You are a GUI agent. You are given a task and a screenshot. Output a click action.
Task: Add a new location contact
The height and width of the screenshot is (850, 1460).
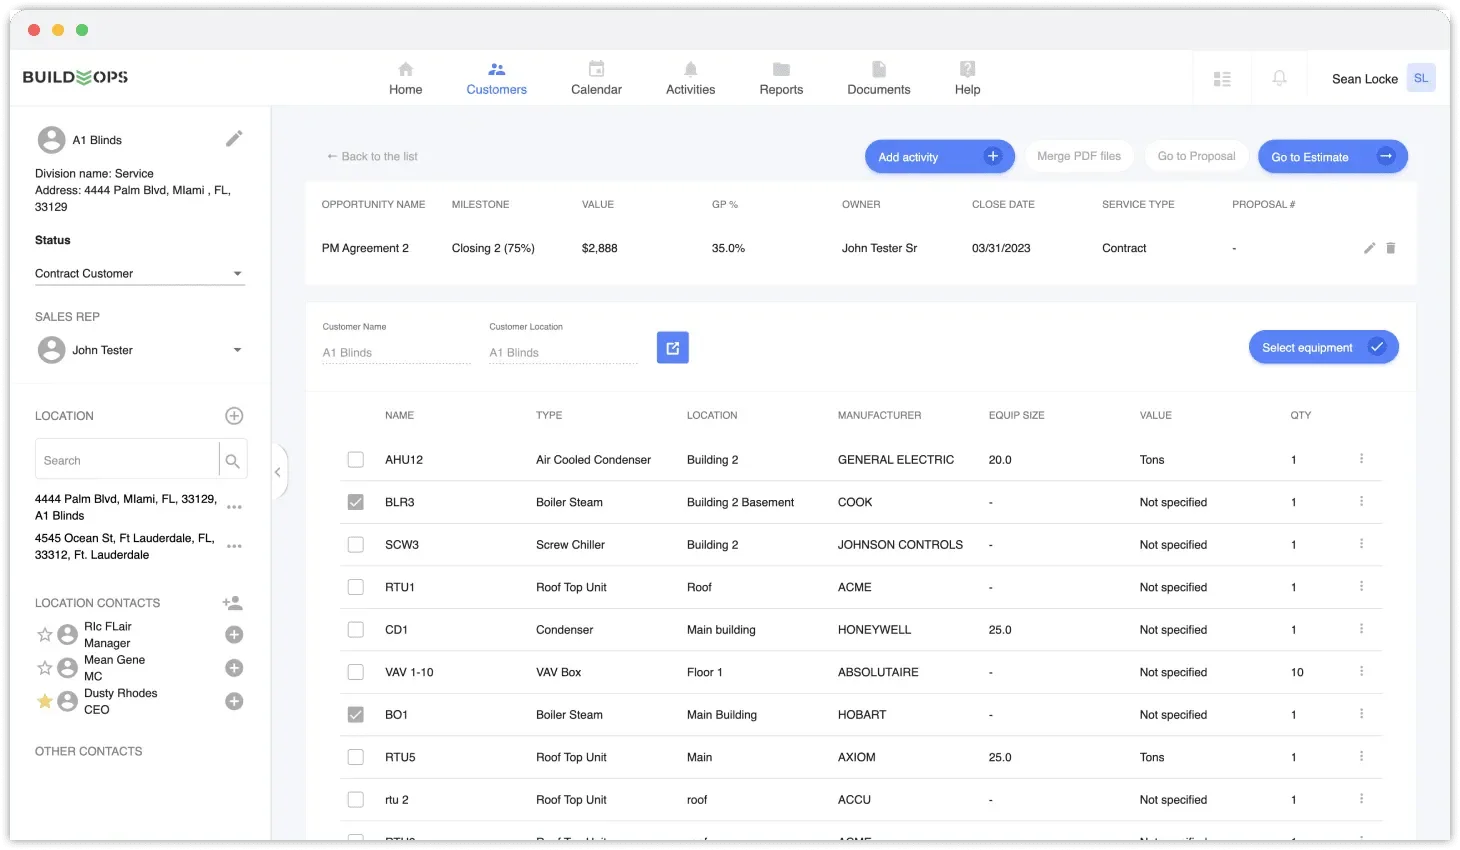(x=232, y=602)
